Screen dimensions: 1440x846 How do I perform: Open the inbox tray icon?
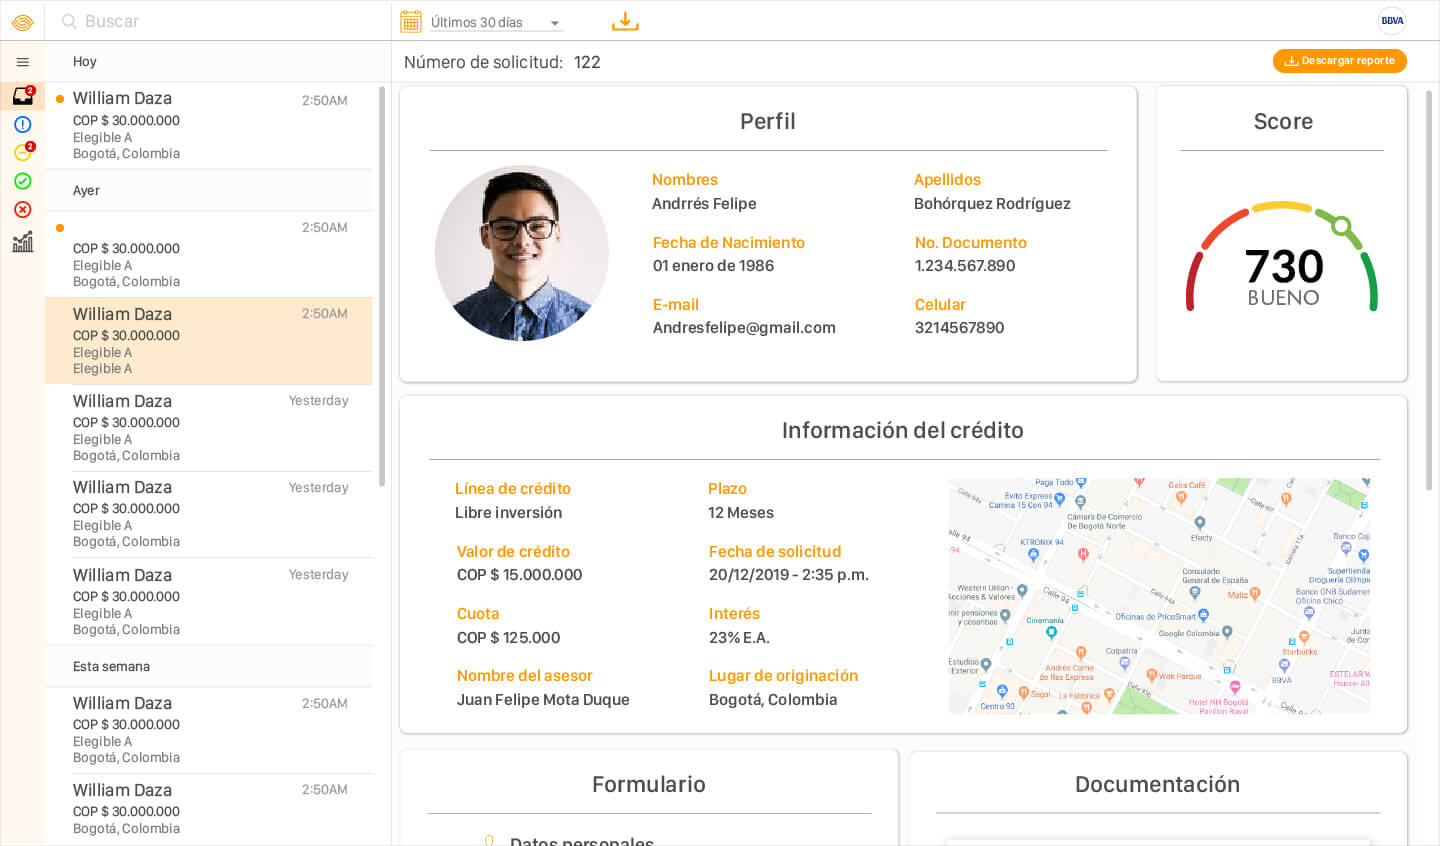click(x=22, y=96)
